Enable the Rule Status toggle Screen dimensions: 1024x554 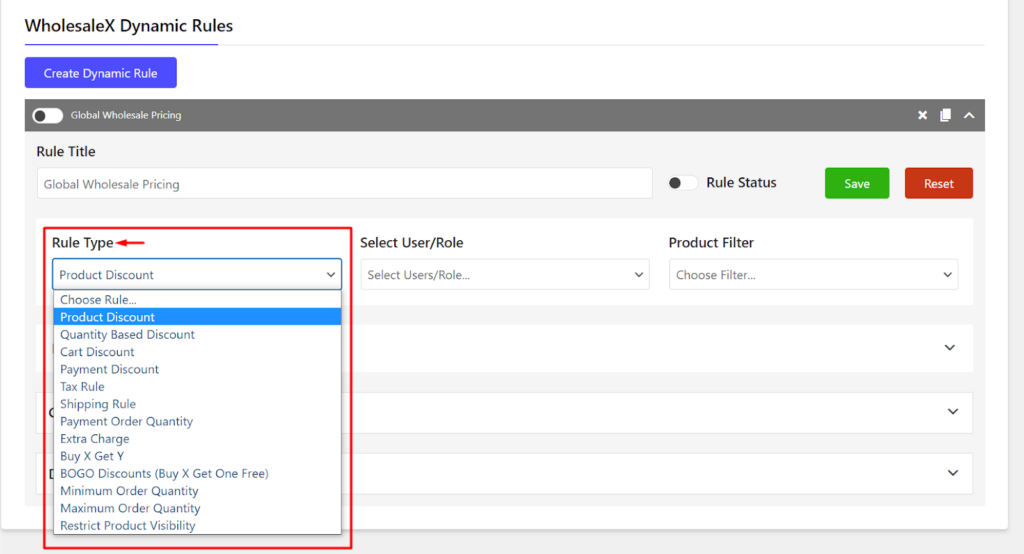pos(683,183)
